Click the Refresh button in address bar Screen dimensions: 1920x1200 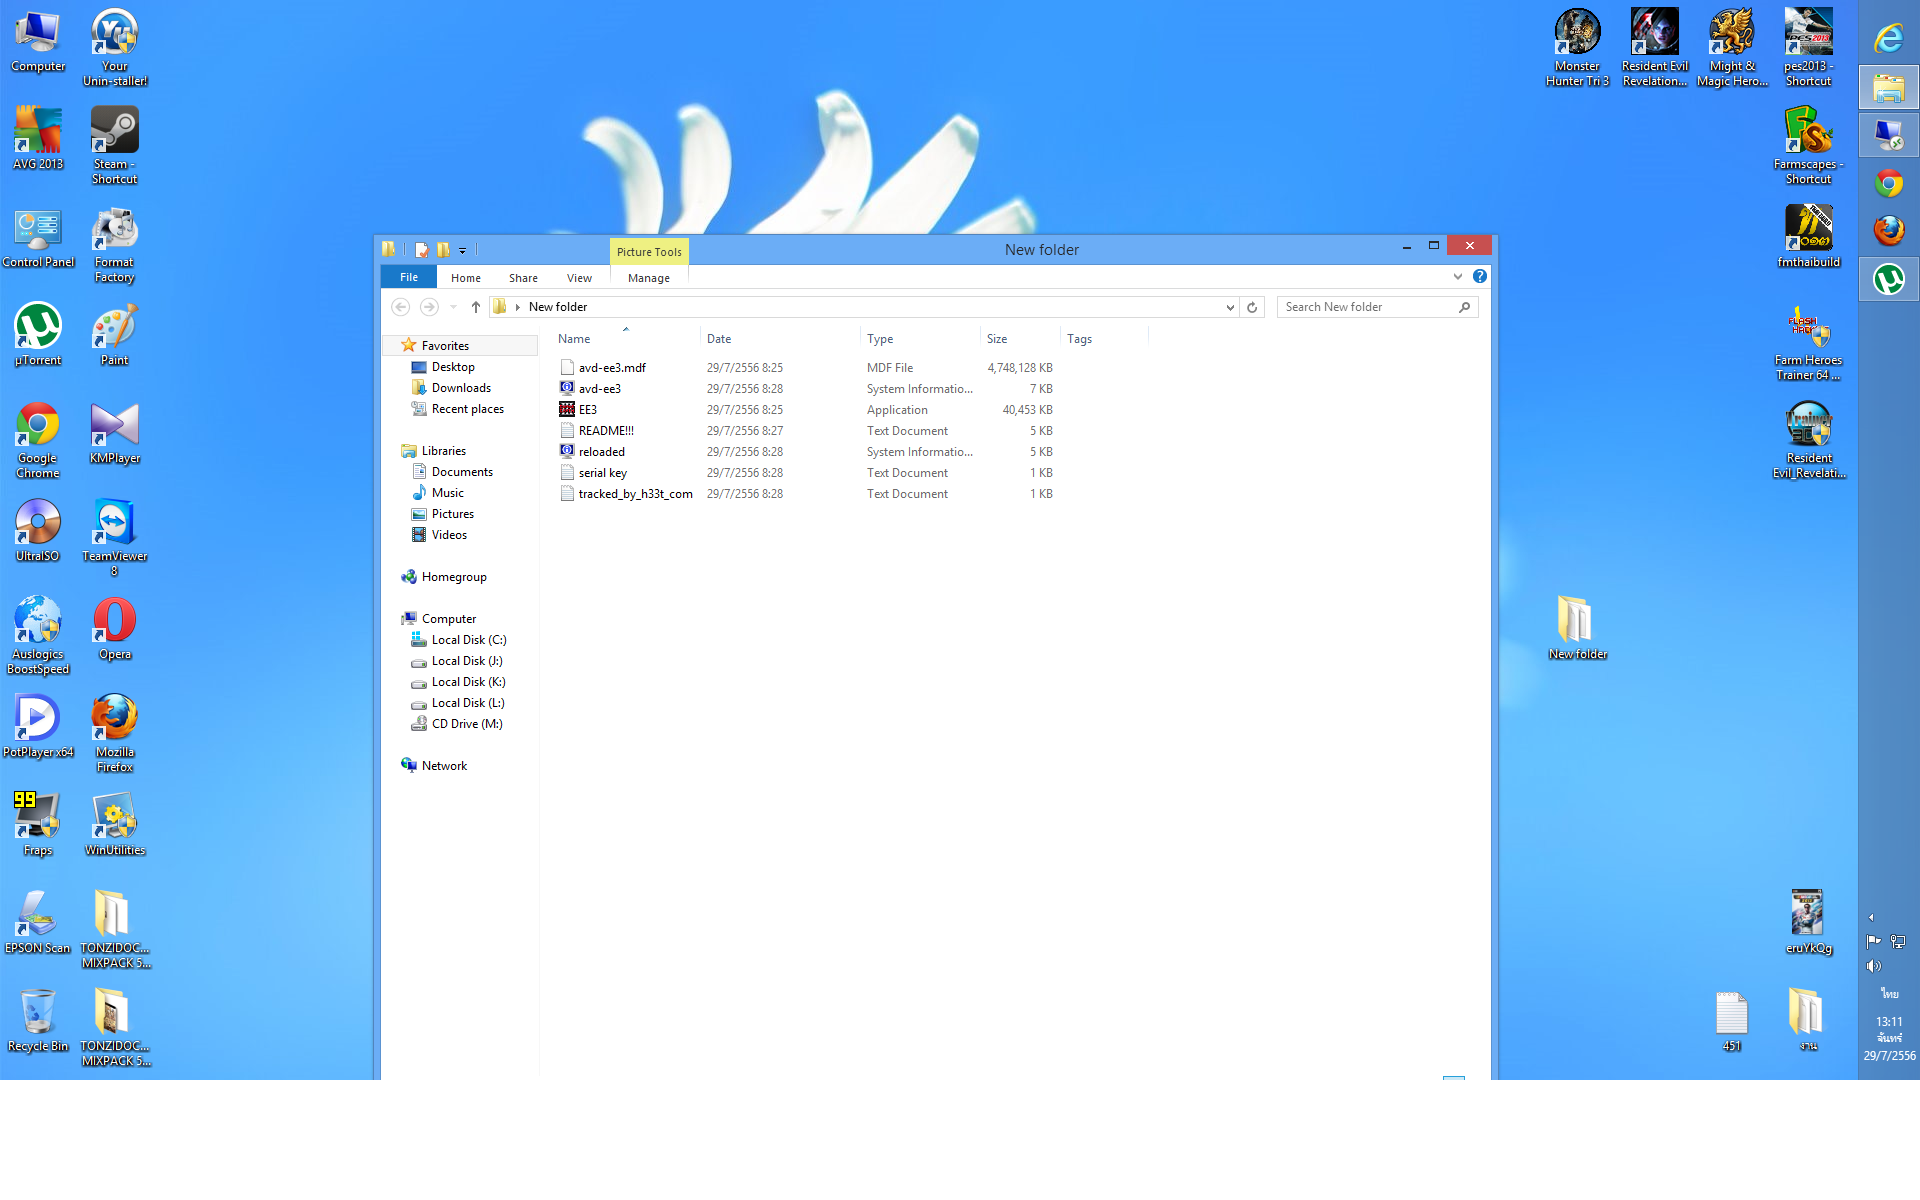[1252, 307]
